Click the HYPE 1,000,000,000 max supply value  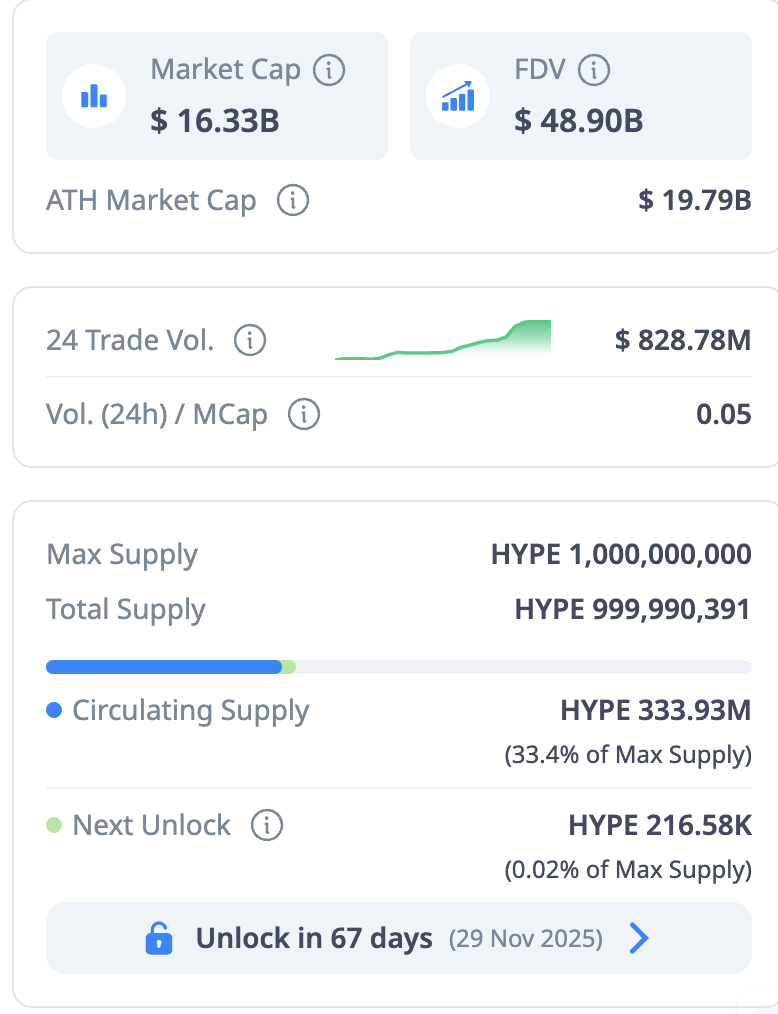(621, 554)
